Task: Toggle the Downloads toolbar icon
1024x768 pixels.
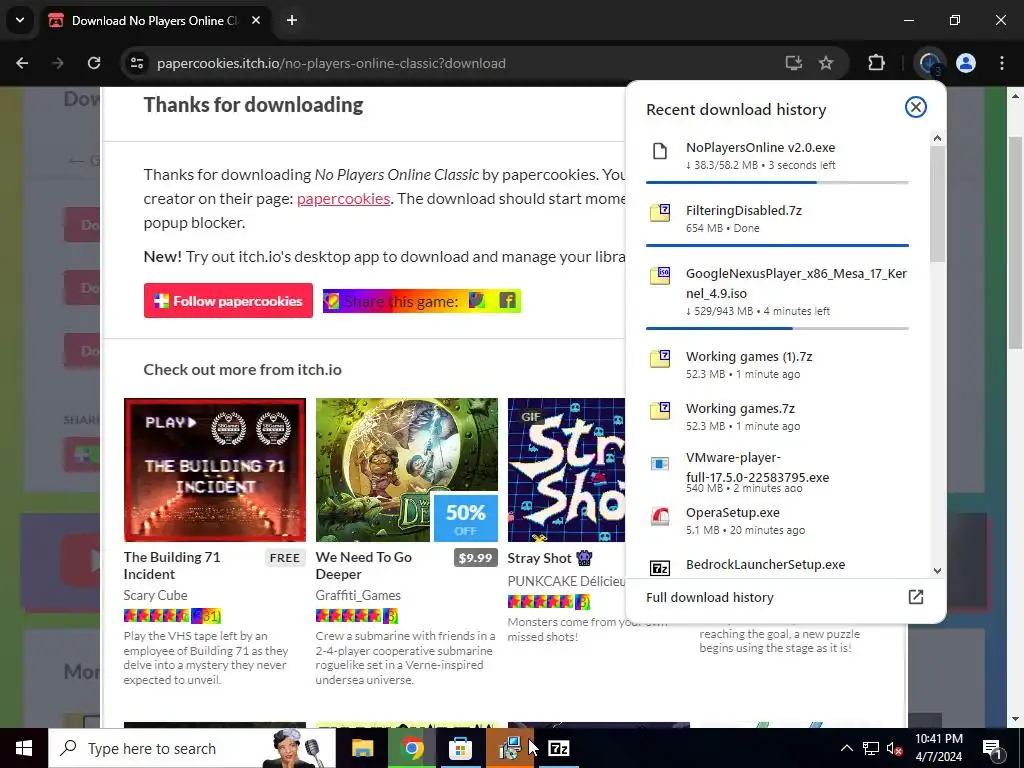Action: click(x=929, y=63)
